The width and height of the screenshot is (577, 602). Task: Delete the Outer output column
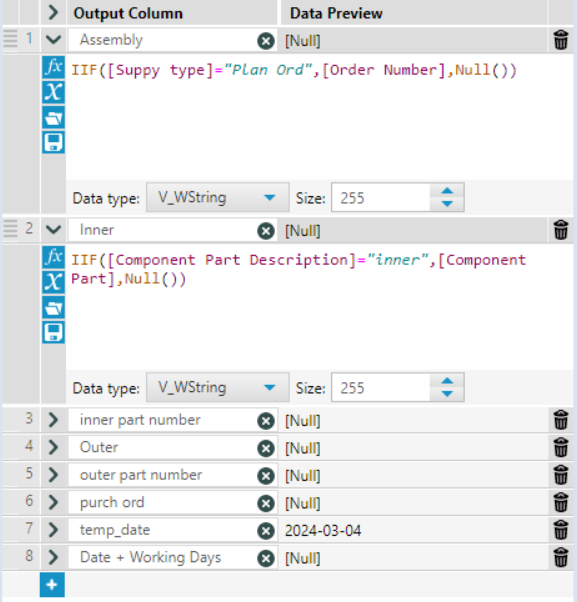pyautogui.click(x=560, y=447)
